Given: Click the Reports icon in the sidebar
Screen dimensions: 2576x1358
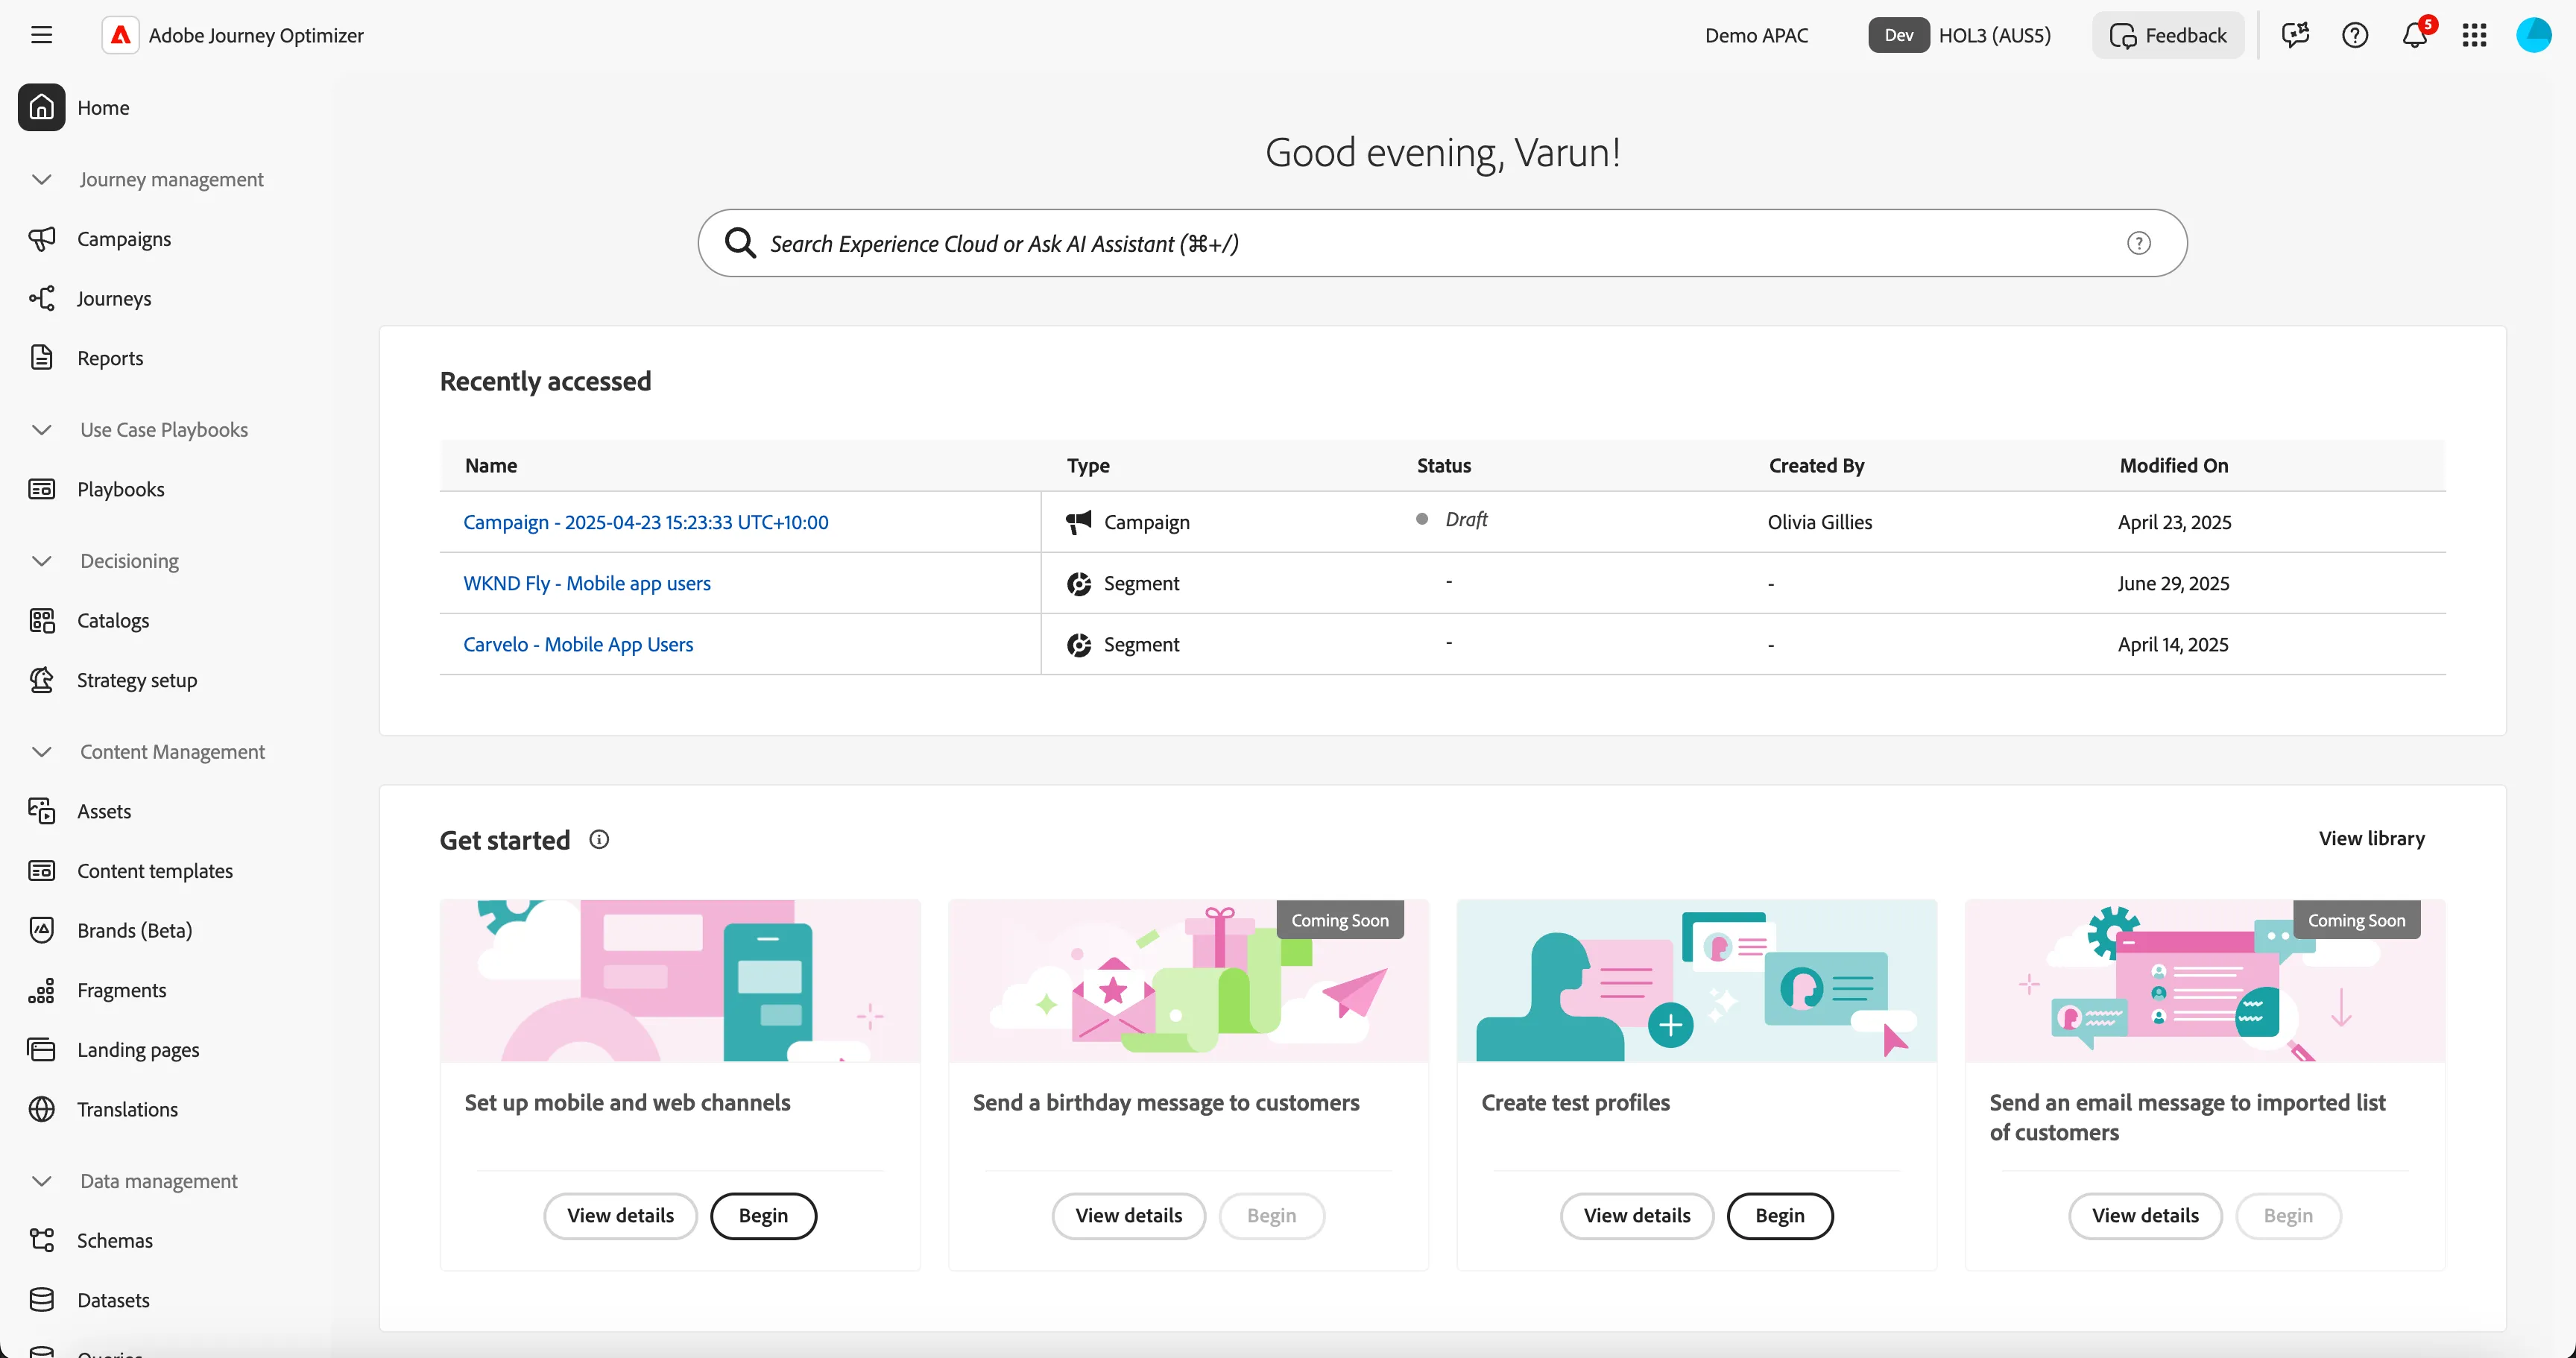Looking at the screenshot, I should pos(41,357).
